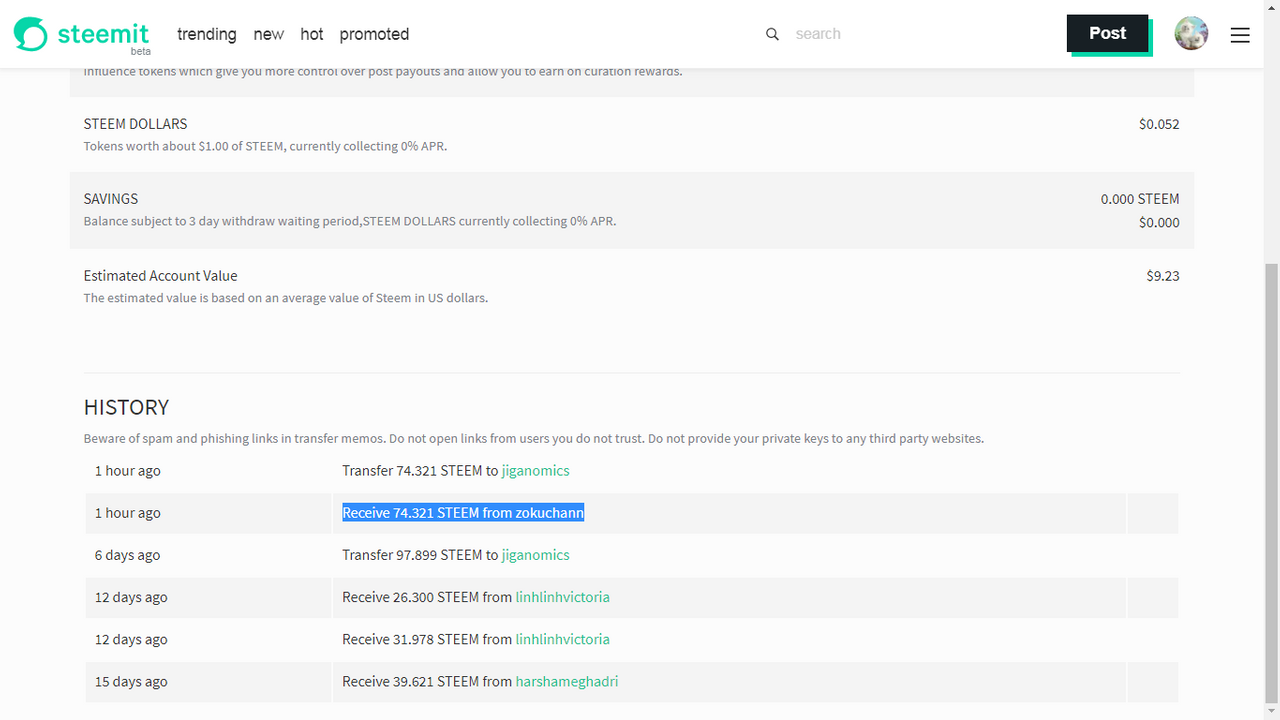The image size is (1280, 720).
Task: Click the Steemit logo icon
Action: (x=30, y=34)
